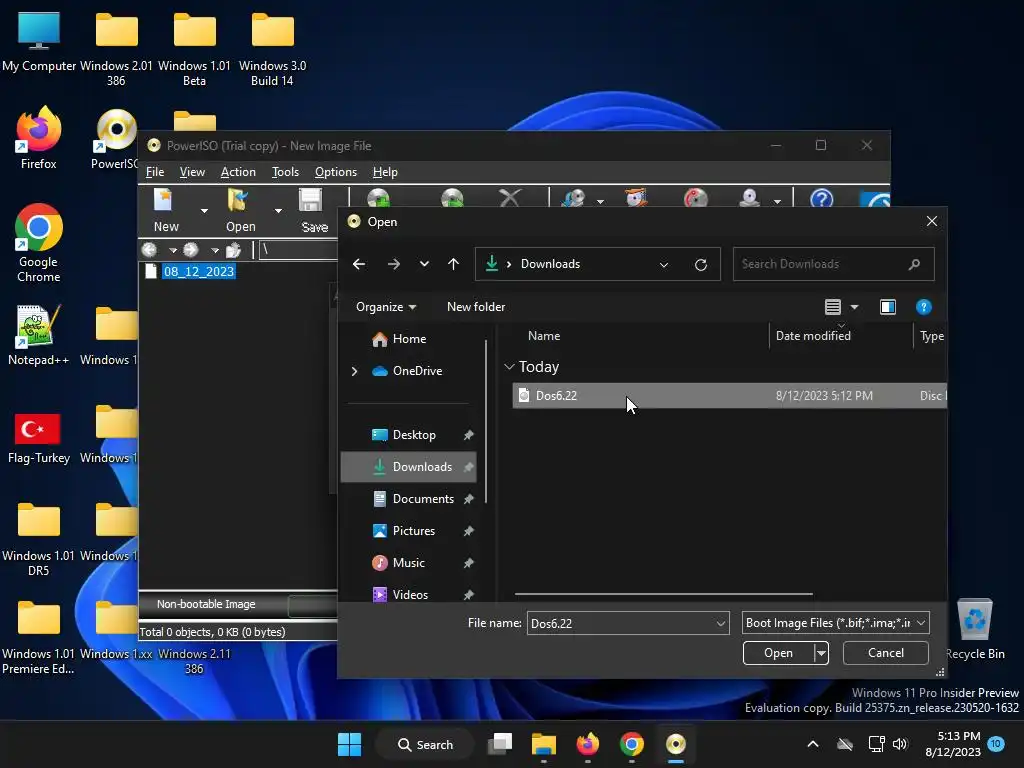Select the Dos6.22 file row
The image size is (1024, 768).
[729, 396]
